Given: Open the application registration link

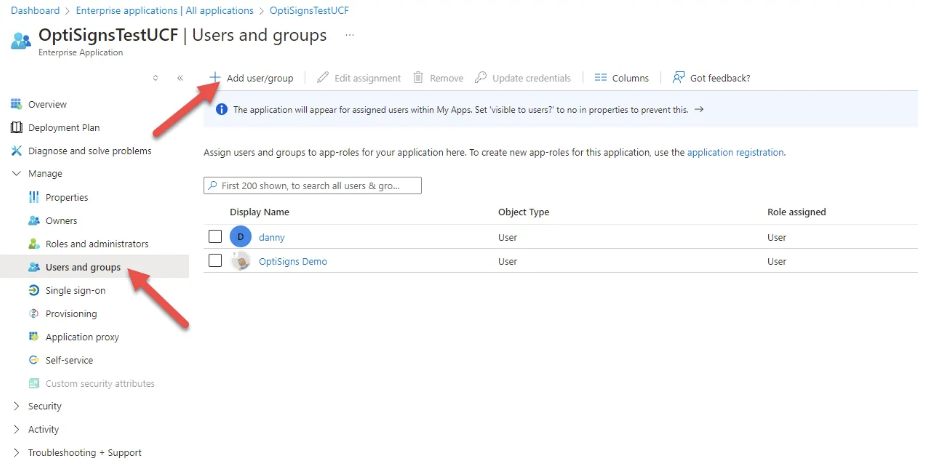Looking at the screenshot, I should (x=735, y=152).
